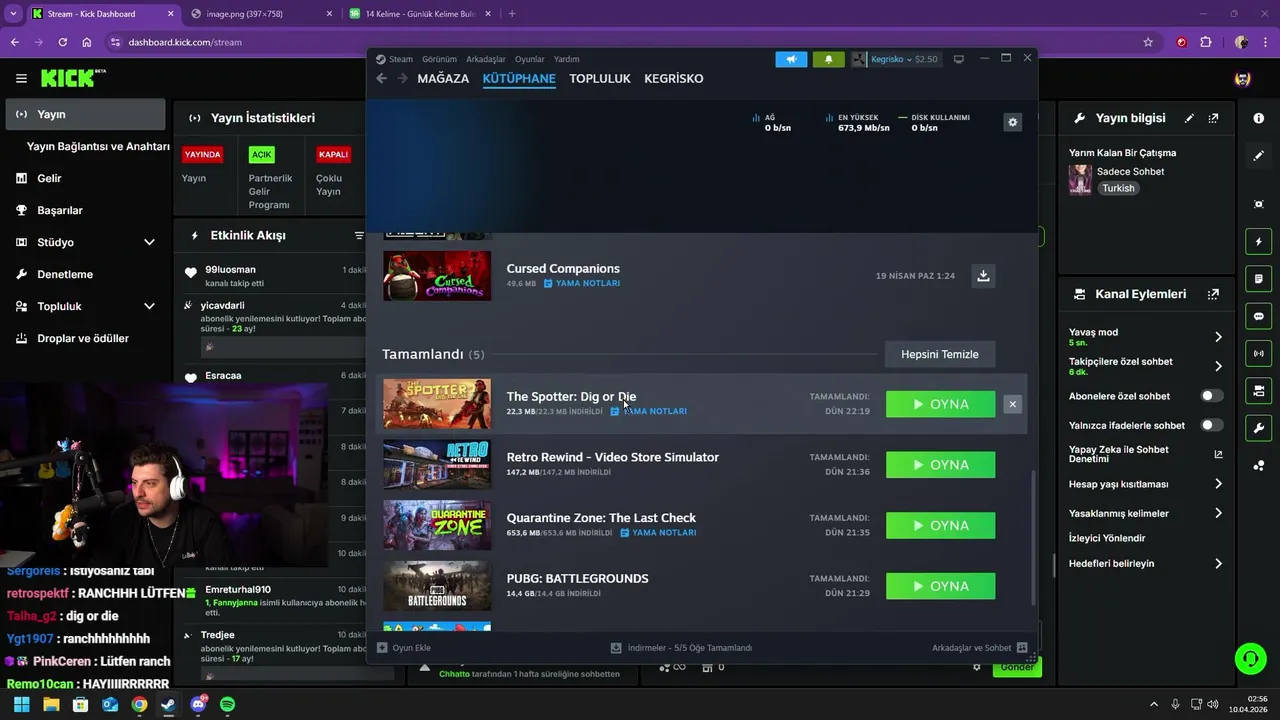Open Chrome tab search dropdown
1280x720 pixels.
tap(13, 14)
